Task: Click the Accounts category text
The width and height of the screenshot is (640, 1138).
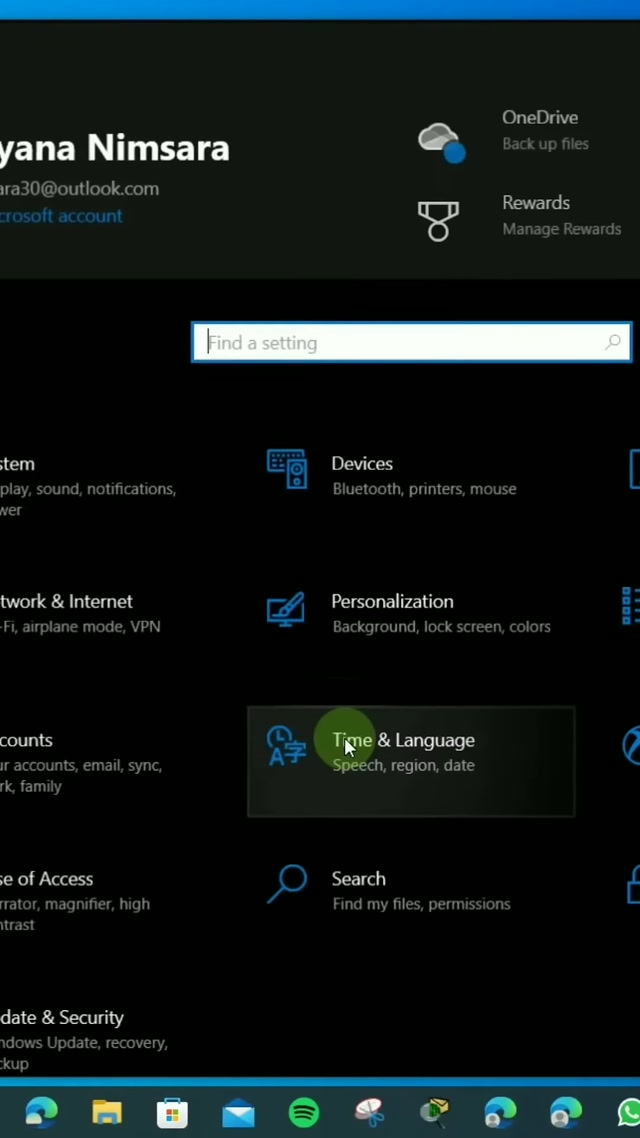Action: 27,741
